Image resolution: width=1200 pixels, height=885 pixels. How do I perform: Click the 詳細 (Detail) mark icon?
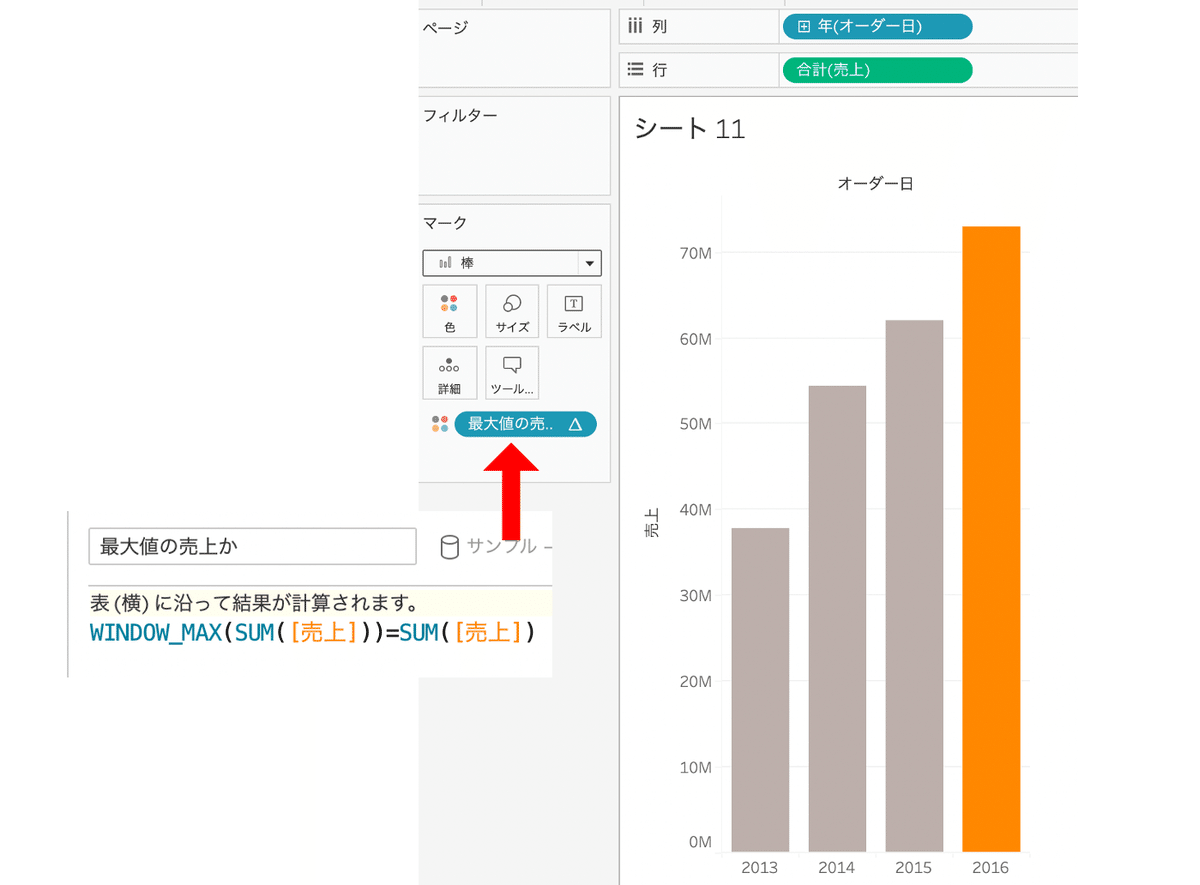tap(449, 372)
